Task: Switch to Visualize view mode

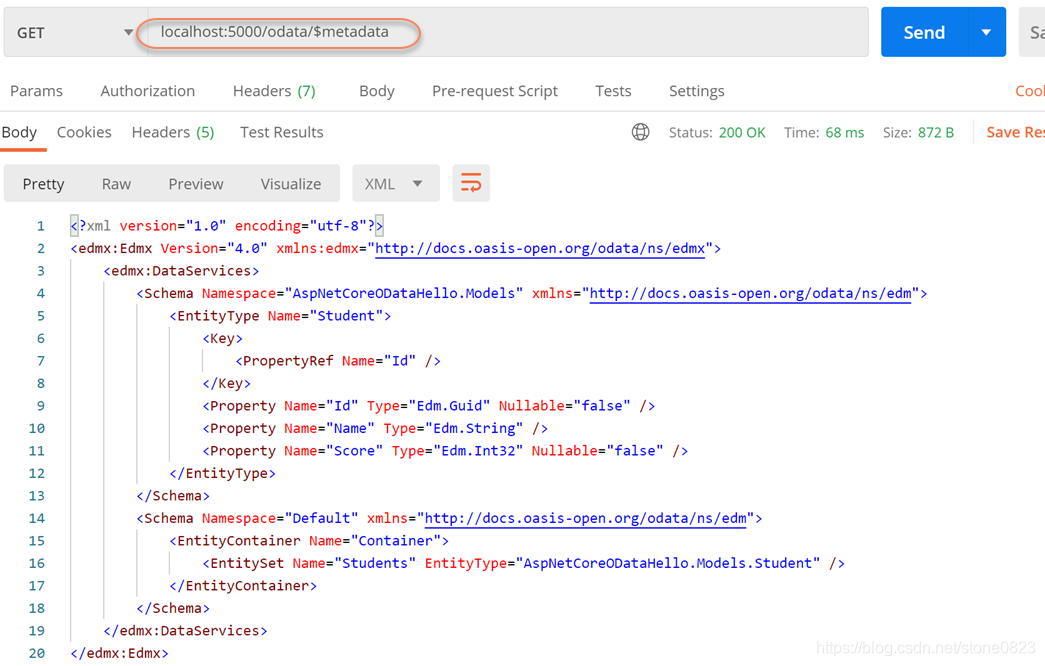Action: (x=291, y=184)
